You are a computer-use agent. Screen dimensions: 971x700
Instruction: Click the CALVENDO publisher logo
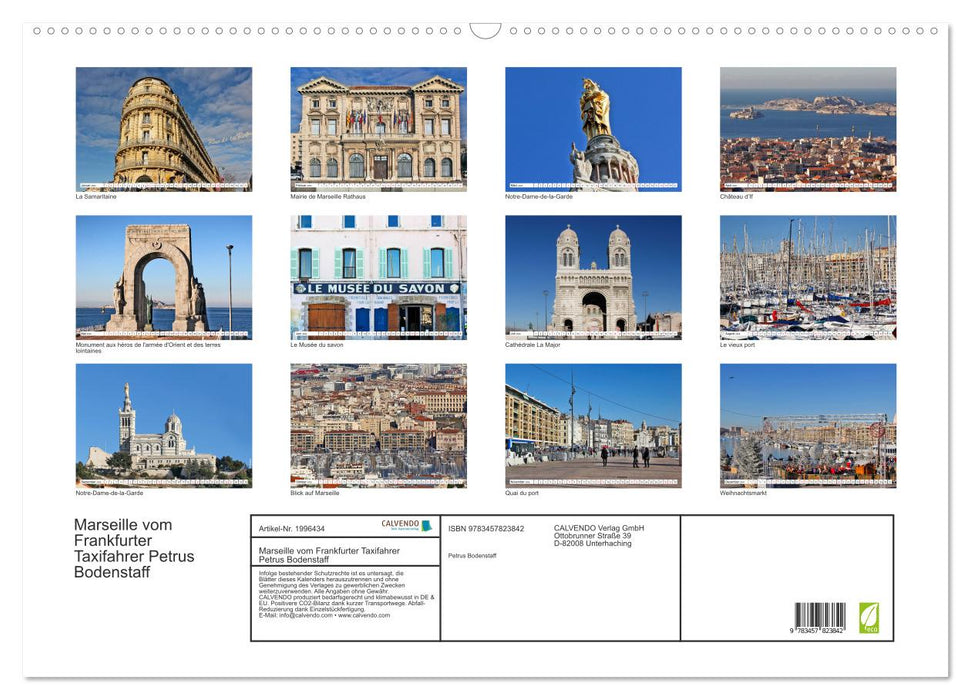[400, 524]
